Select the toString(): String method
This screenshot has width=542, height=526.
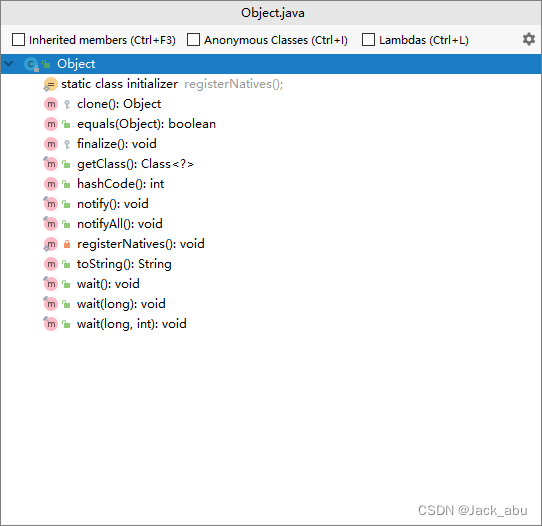coord(124,264)
